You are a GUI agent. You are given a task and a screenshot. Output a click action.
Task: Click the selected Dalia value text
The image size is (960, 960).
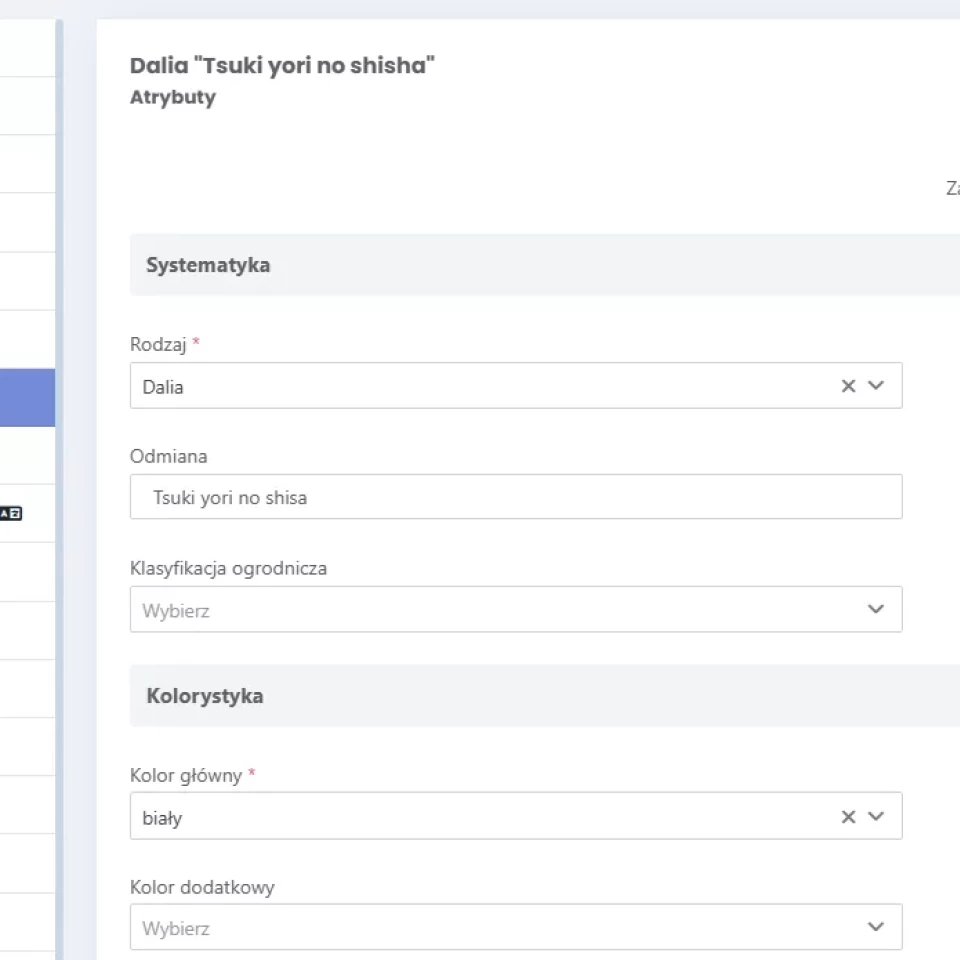click(163, 387)
